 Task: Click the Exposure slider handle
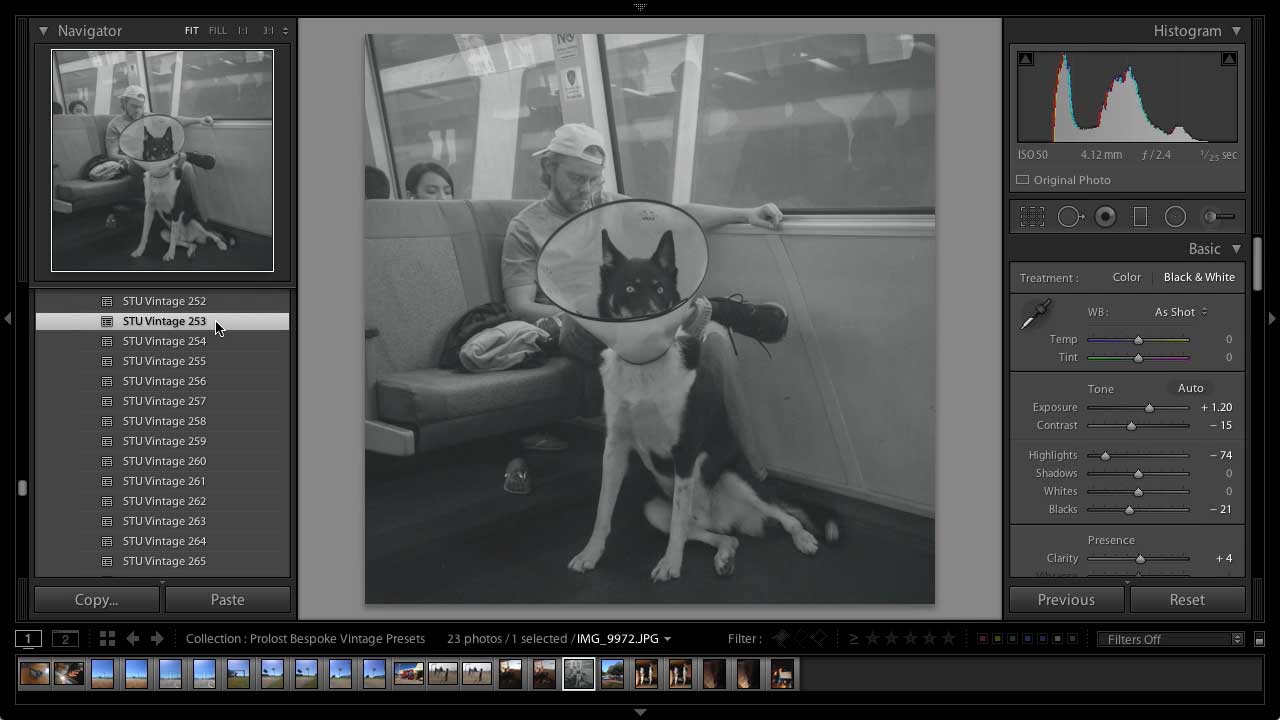[1149, 408]
